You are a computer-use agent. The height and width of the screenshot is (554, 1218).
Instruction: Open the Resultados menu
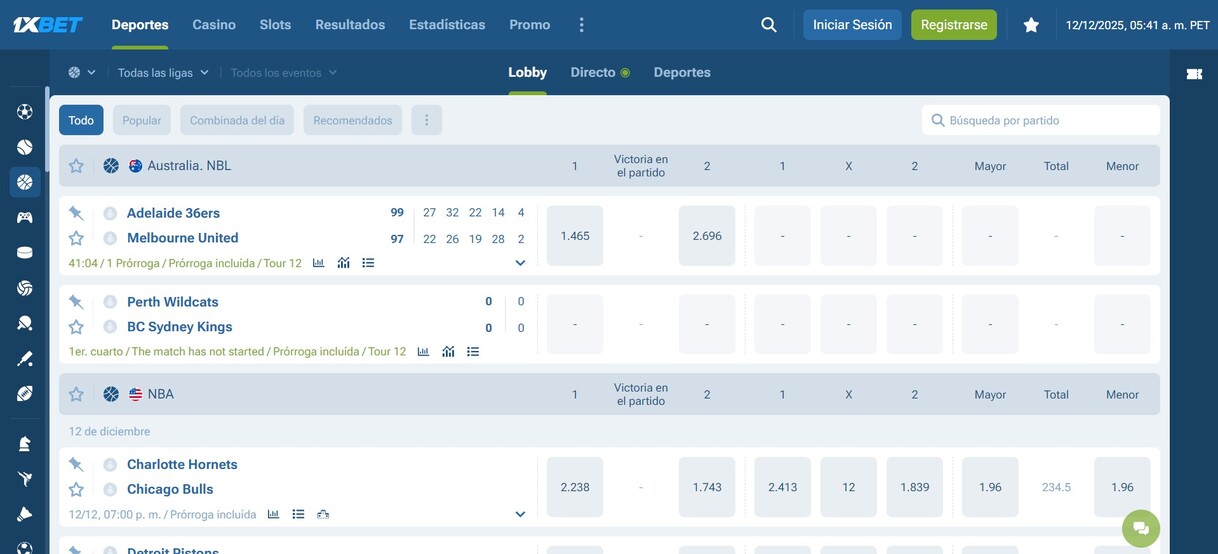[x=350, y=25]
